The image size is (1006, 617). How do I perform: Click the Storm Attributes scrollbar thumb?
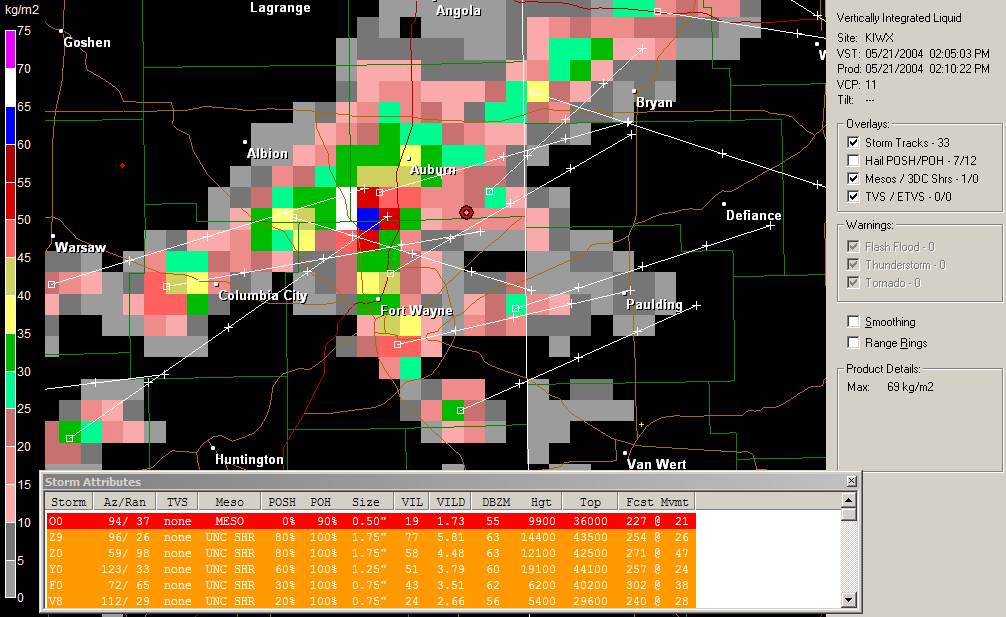[x=848, y=514]
